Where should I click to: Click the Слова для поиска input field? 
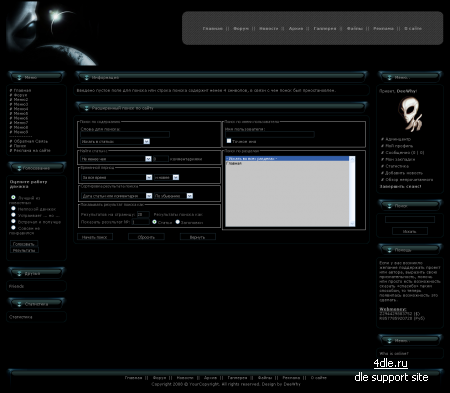[125, 134]
